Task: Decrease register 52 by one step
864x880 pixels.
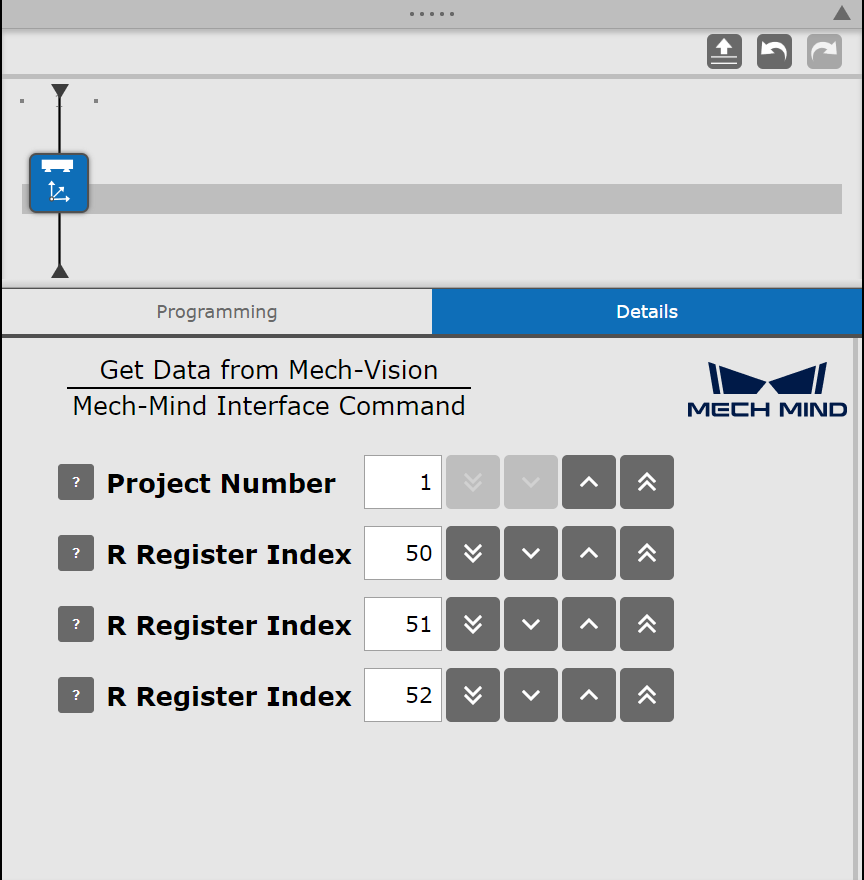Action: pos(531,695)
